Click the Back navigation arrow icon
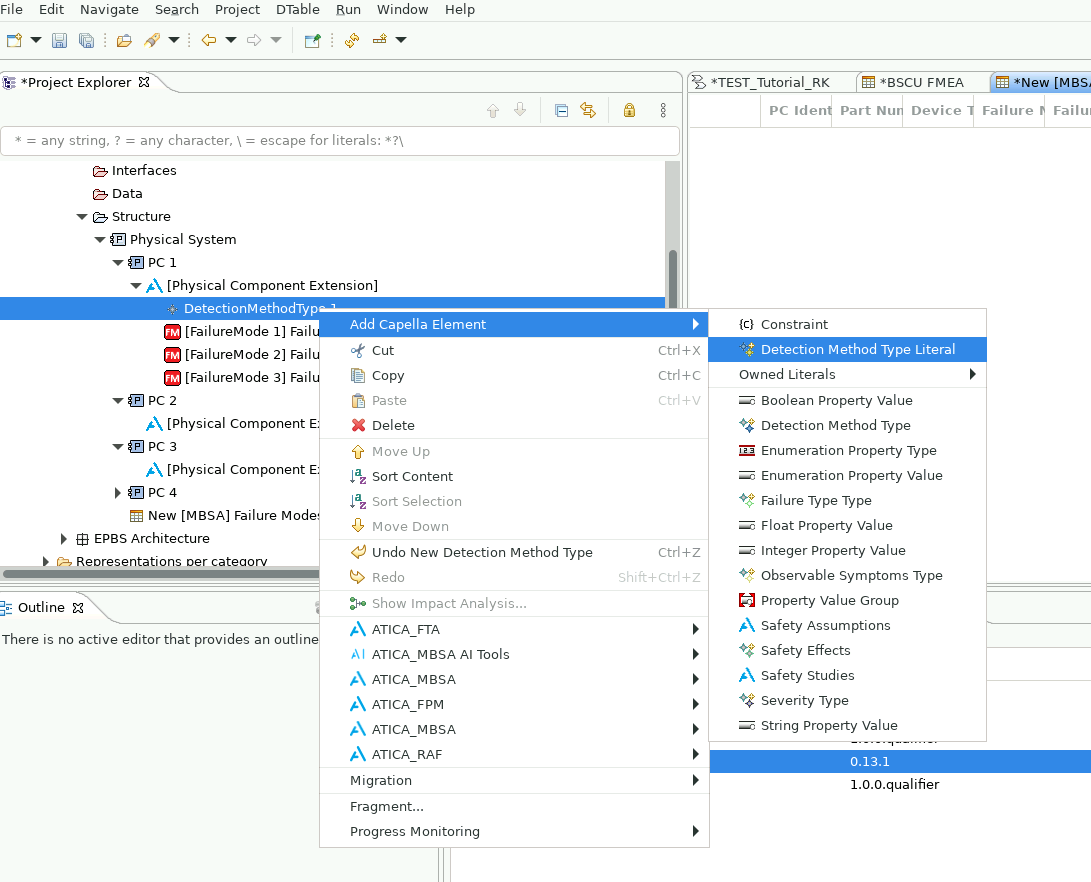The height and width of the screenshot is (882, 1091). click(209, 40)
